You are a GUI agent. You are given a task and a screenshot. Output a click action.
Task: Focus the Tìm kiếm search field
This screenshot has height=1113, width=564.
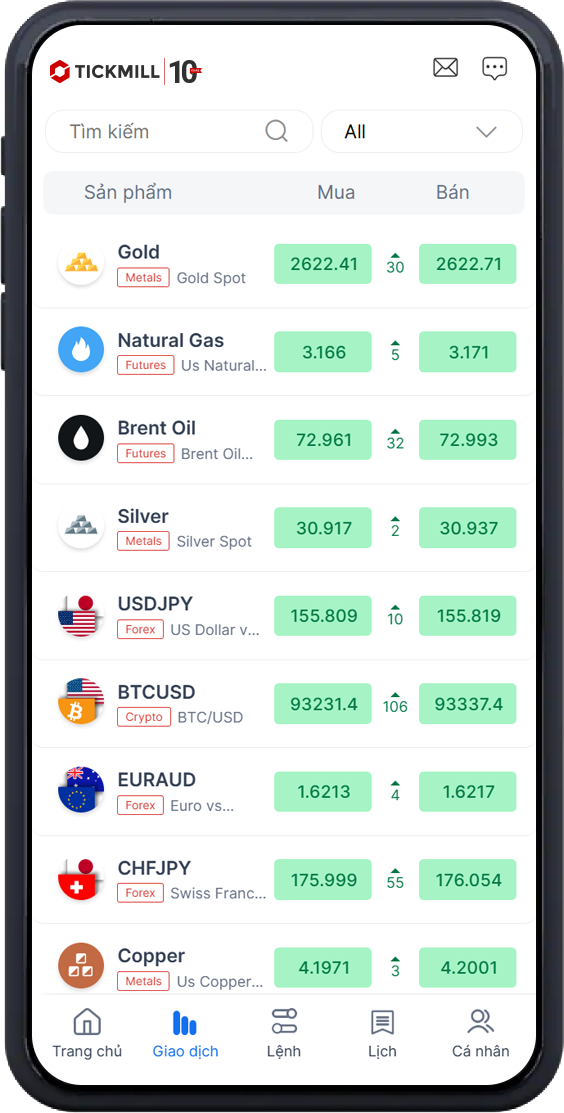pyautogui.click(x=179, y=131)
